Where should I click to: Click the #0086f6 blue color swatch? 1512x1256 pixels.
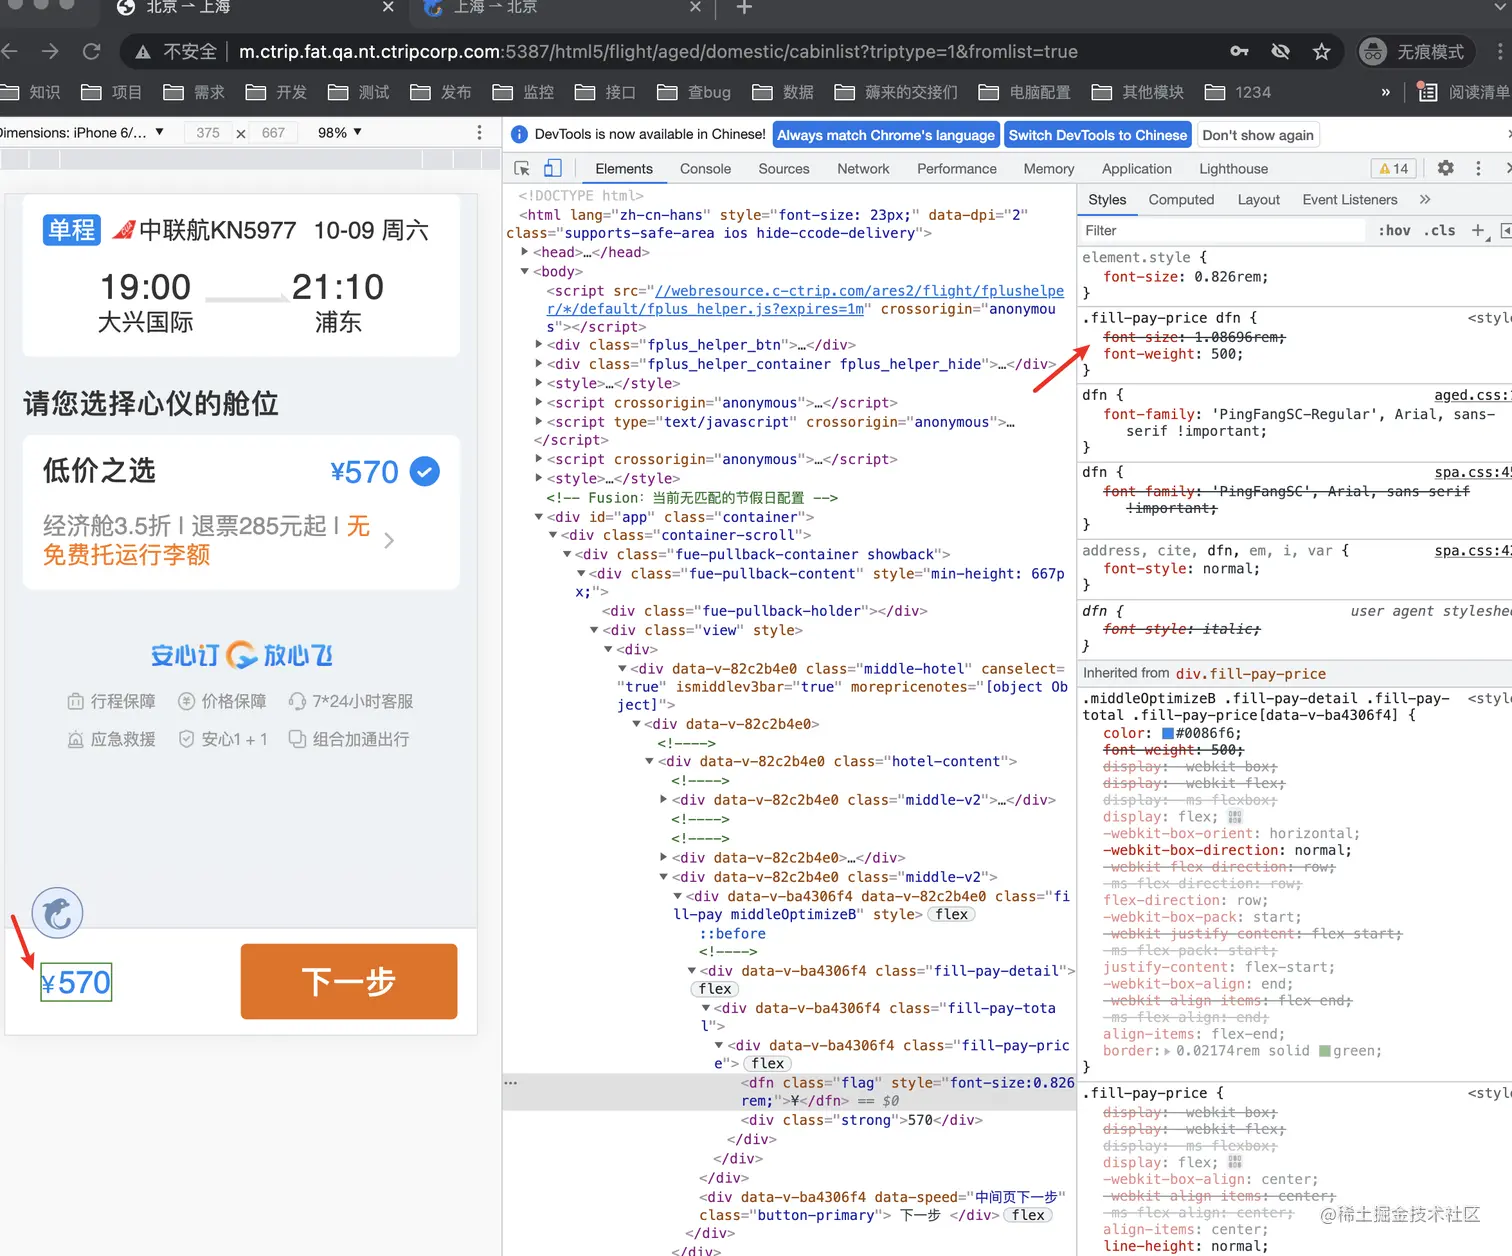1167,733
